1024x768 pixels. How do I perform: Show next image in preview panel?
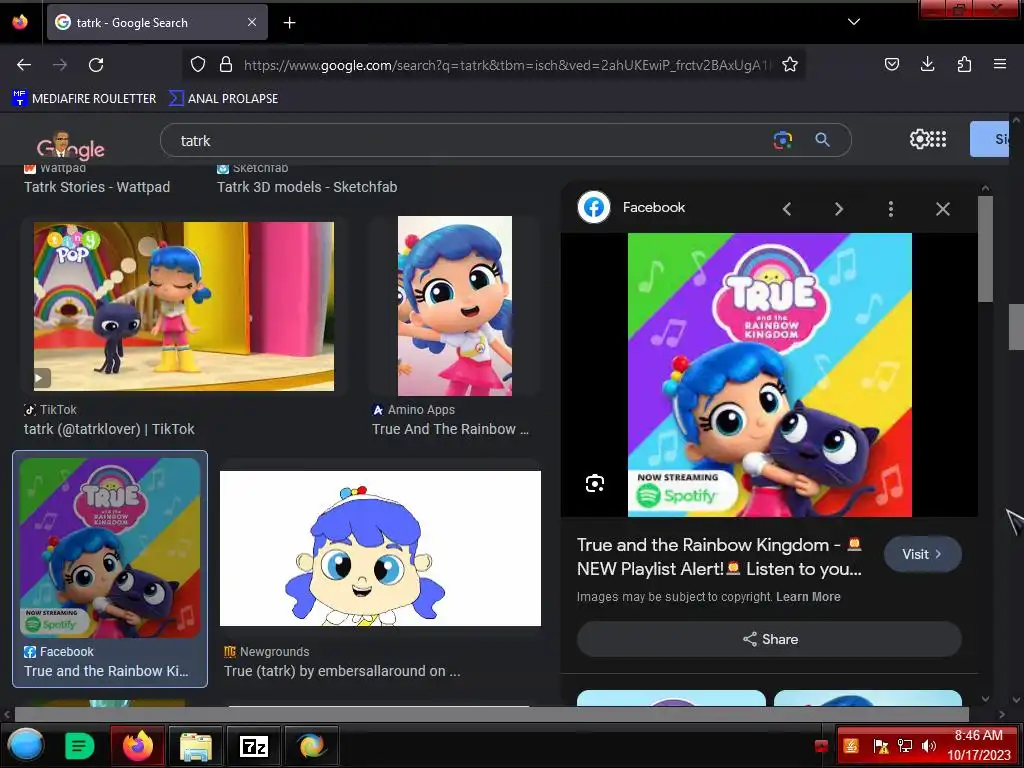(x=839, y=209)
